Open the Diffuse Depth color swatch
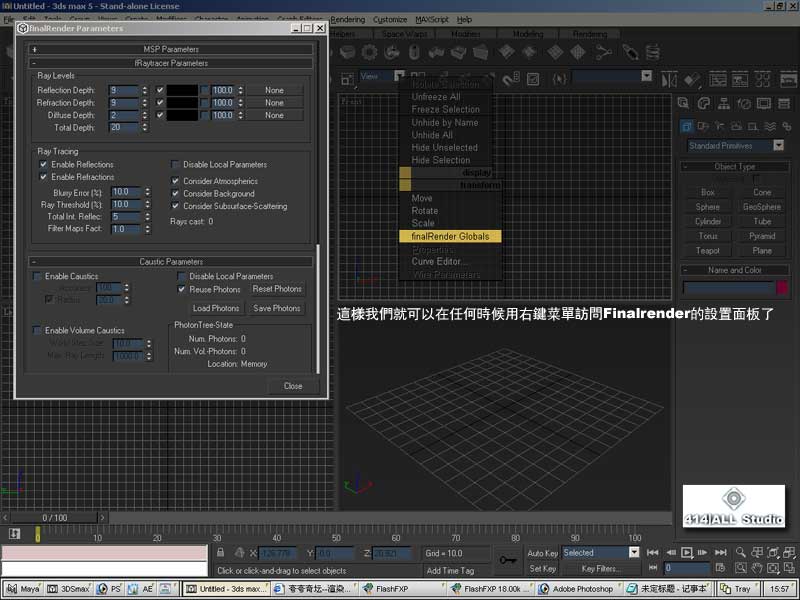This screenshot has height=600, width=800. coord(183,115)
